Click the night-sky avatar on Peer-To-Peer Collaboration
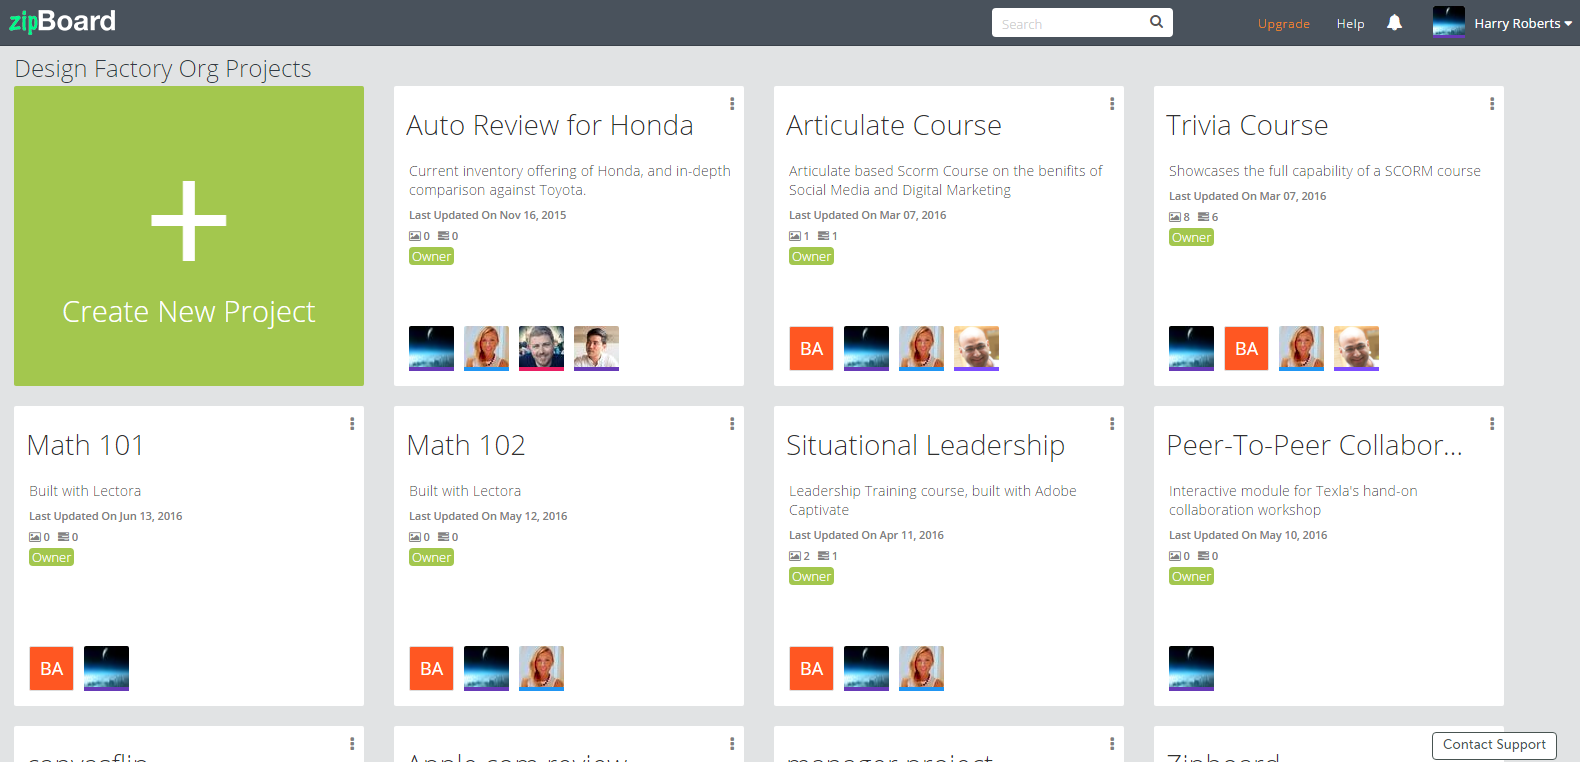Image resolution: width=1580 pixels, height=762 pixels. click(x=1191, y=668)
